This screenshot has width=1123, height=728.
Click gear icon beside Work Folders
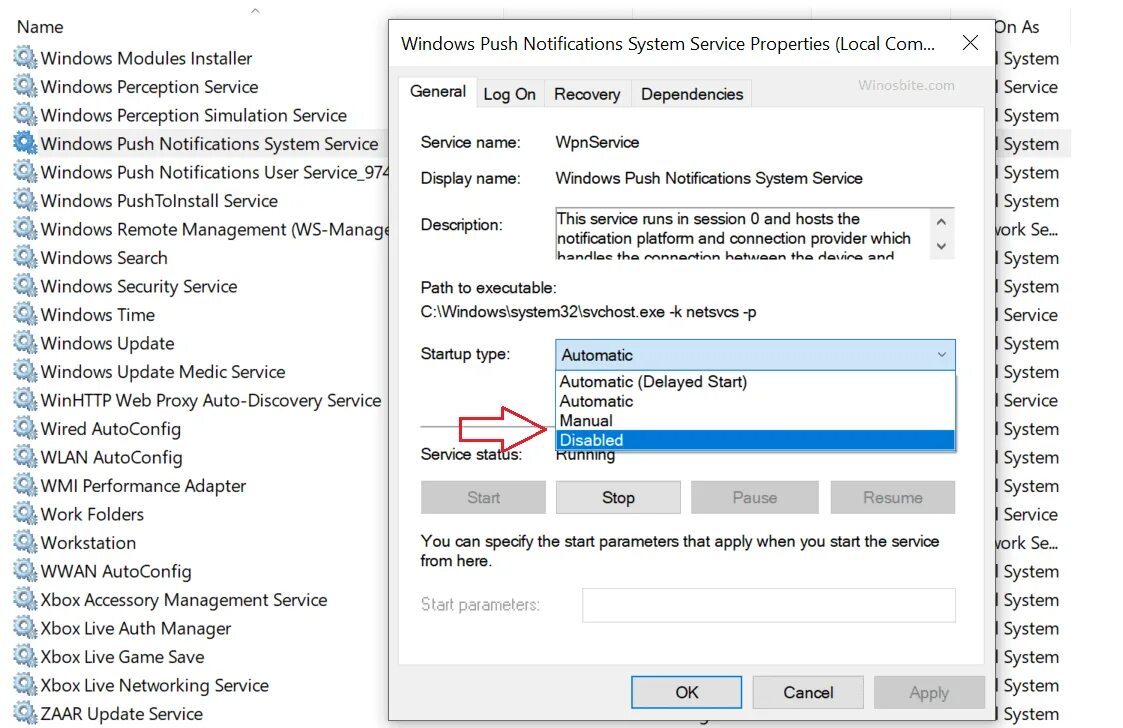coord(25,513)
